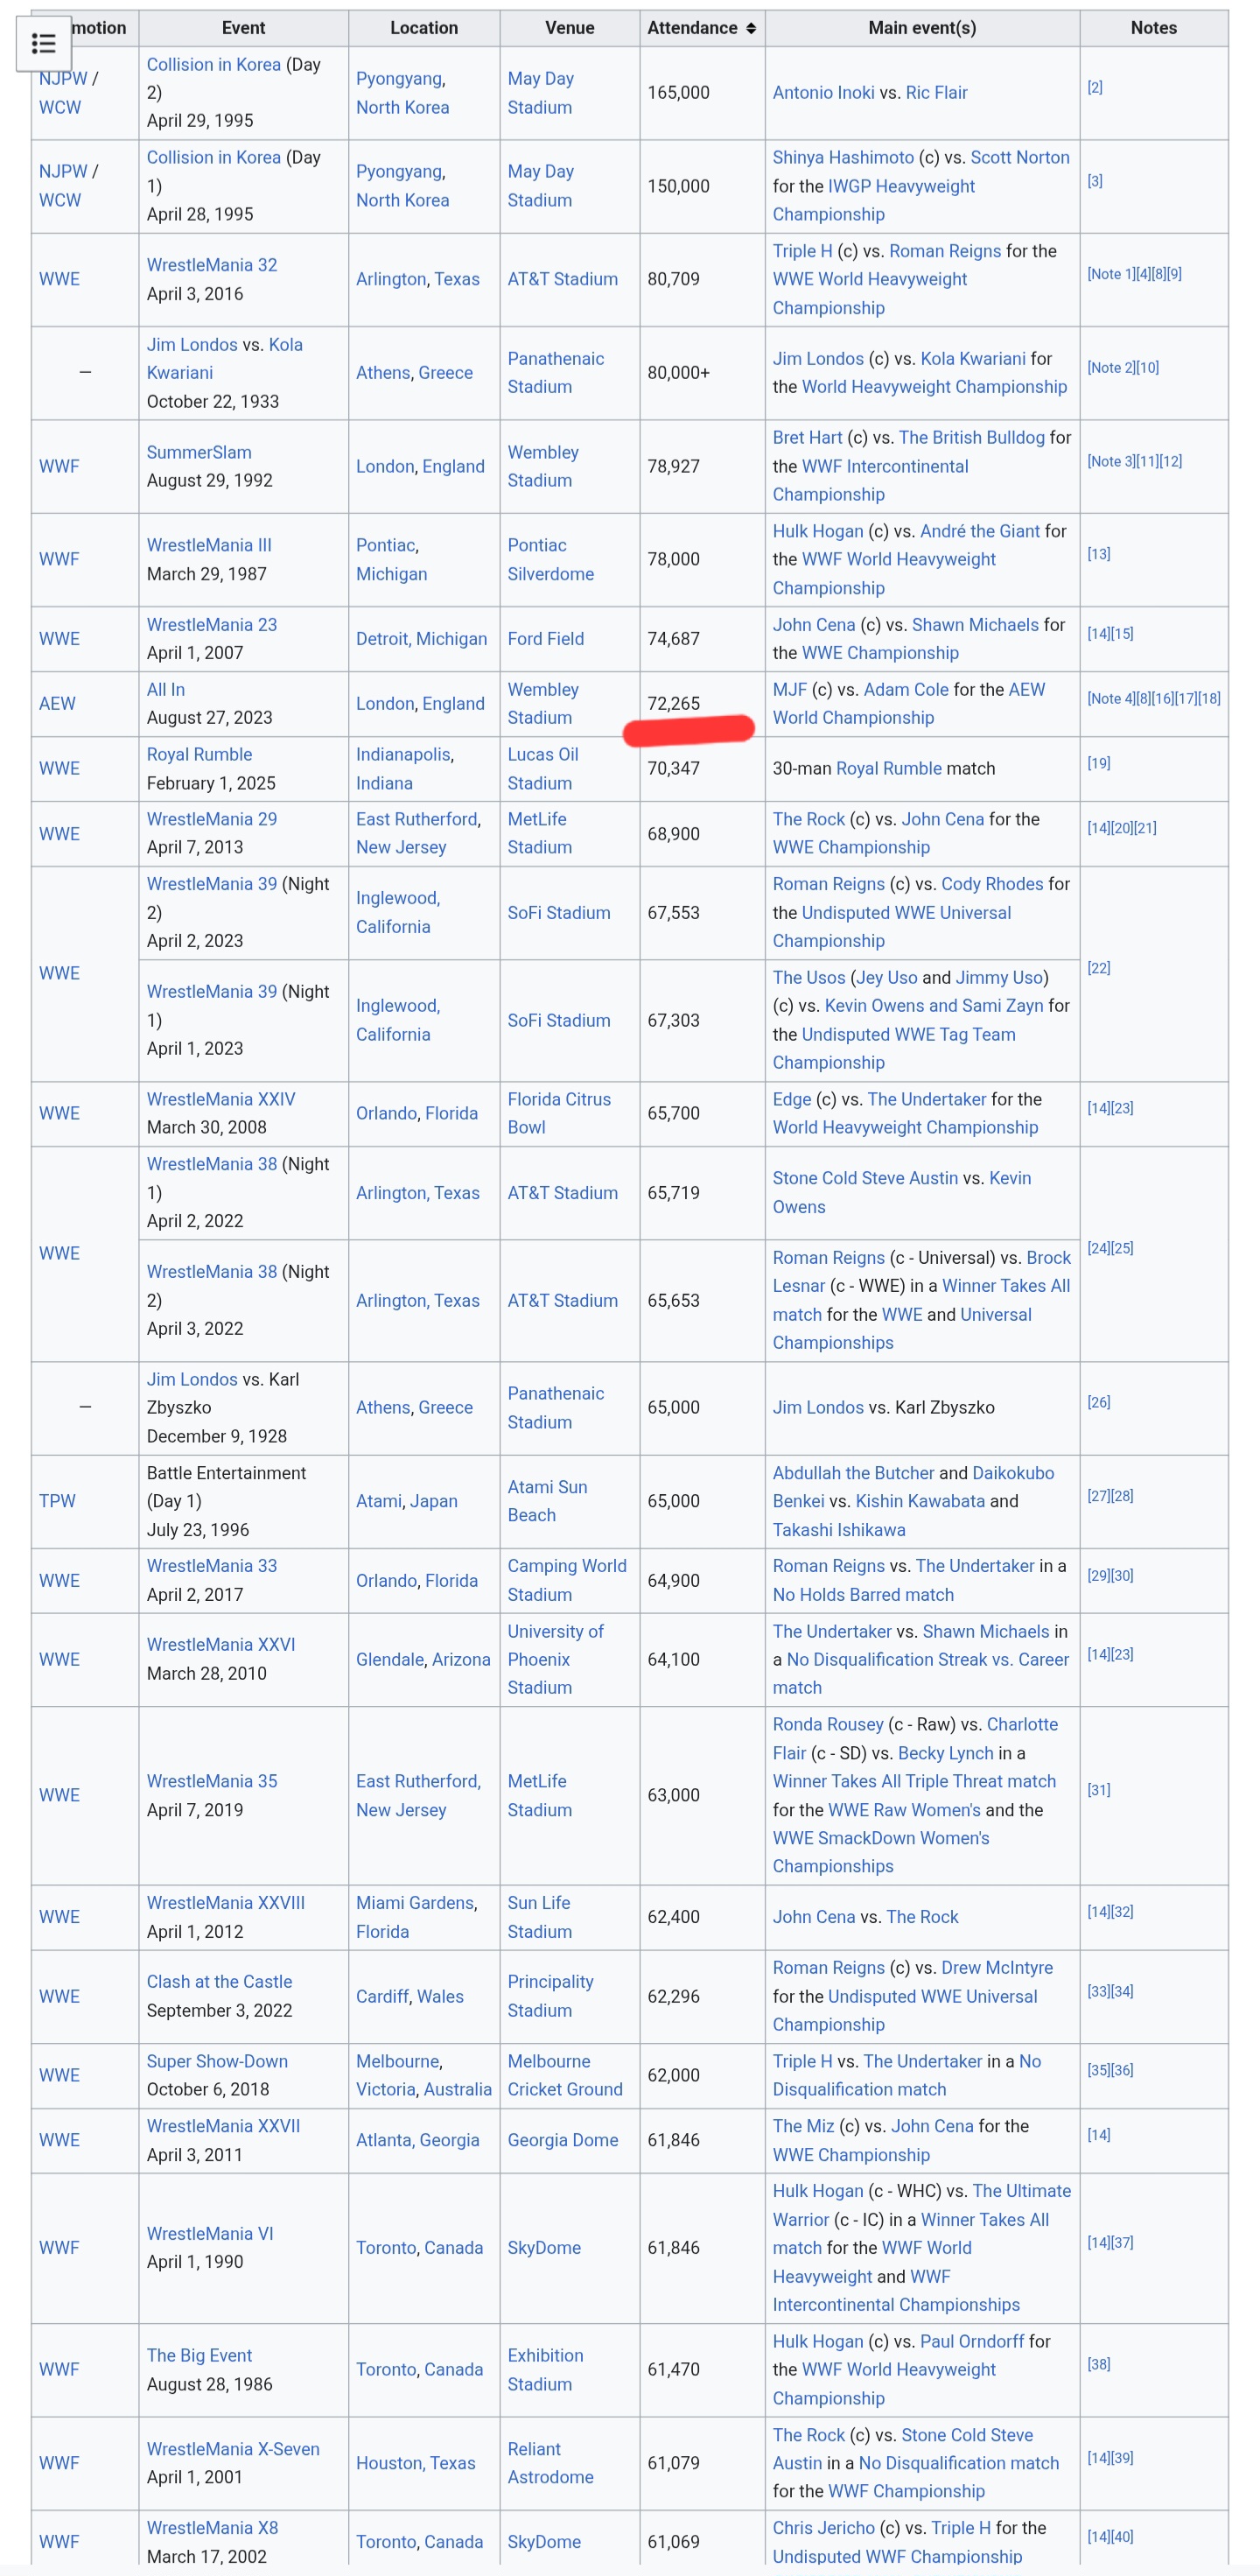The image size is (1260, 2576).
Task: Click The Rock link in WrestleMania 29 row
Action: (808, 819)
